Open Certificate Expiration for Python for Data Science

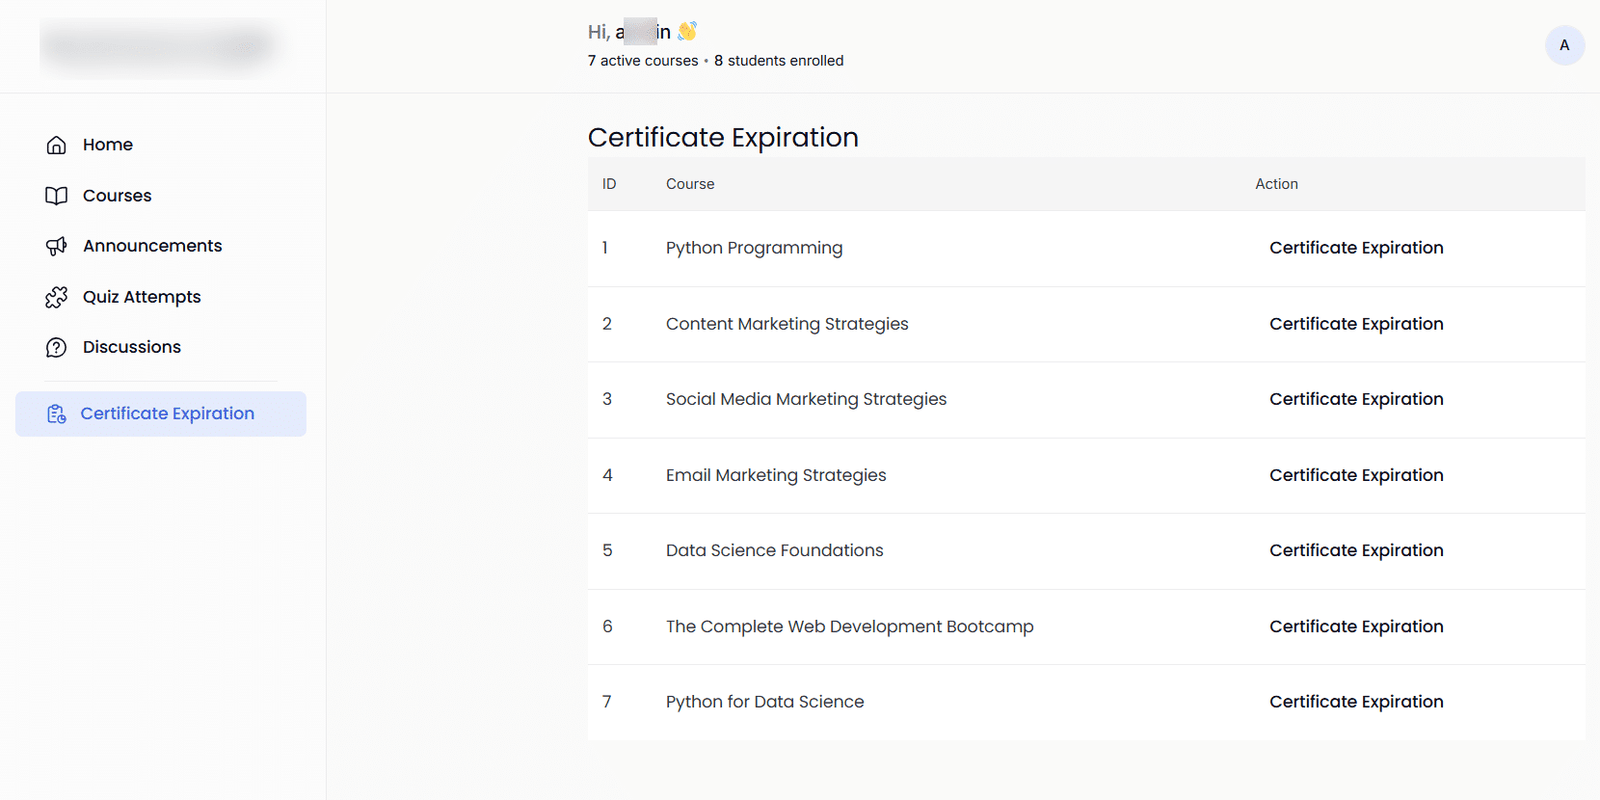[1356, 702]
